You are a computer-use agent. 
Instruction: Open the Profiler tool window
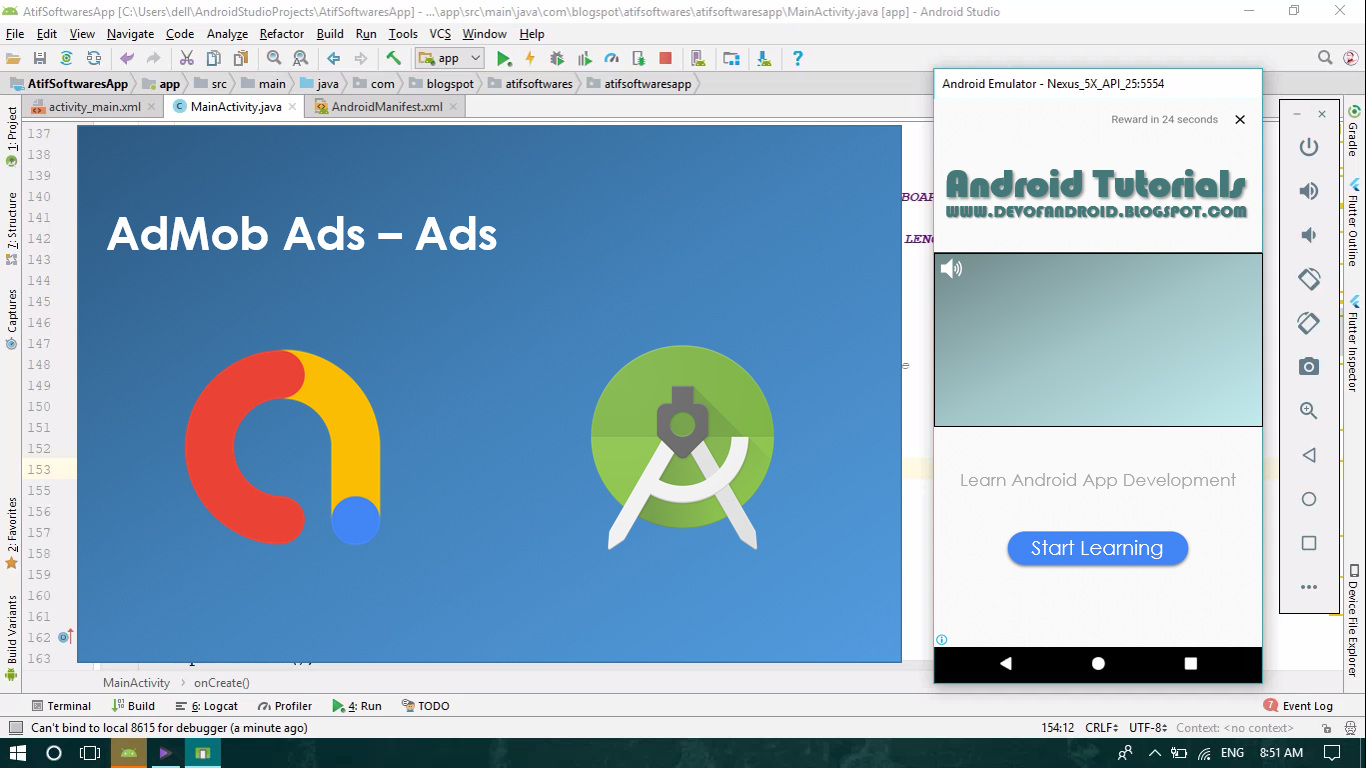tap(285, 706)
